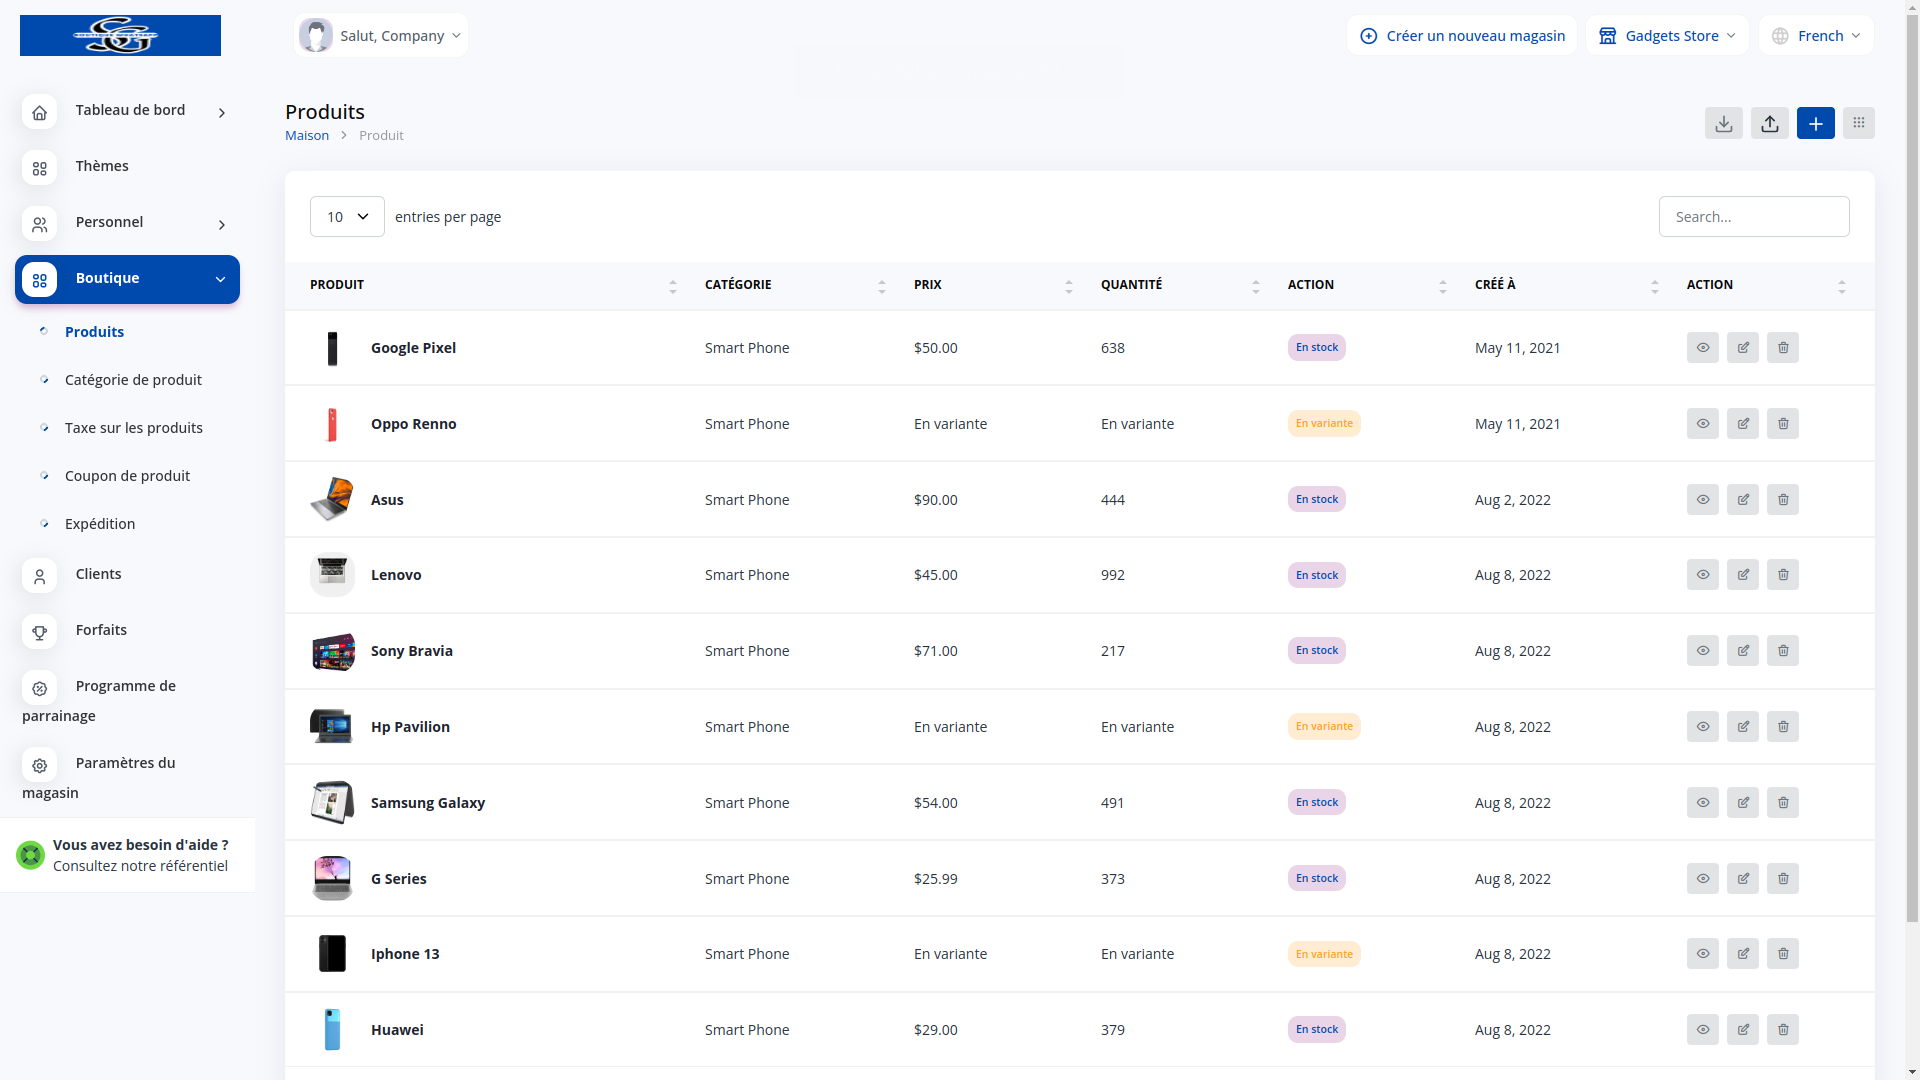Click the import upload icon button
This screenshot has height=1080, width=1920.
[1769, 123]
